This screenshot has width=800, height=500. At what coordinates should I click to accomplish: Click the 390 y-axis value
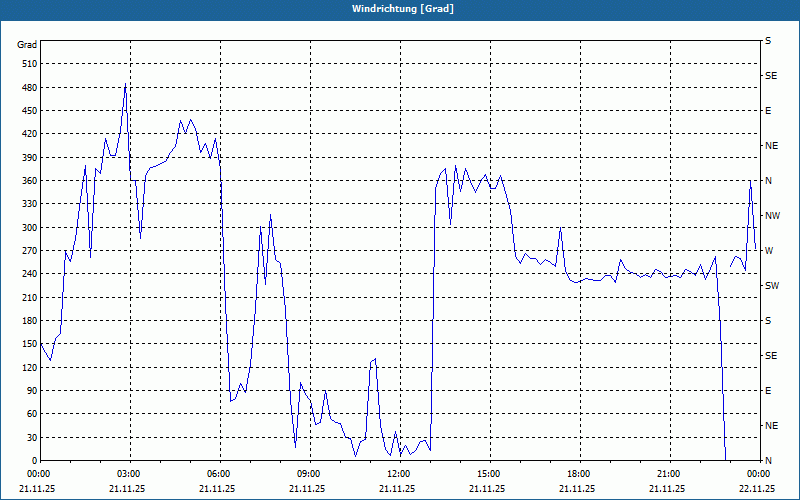pos(30,157)
